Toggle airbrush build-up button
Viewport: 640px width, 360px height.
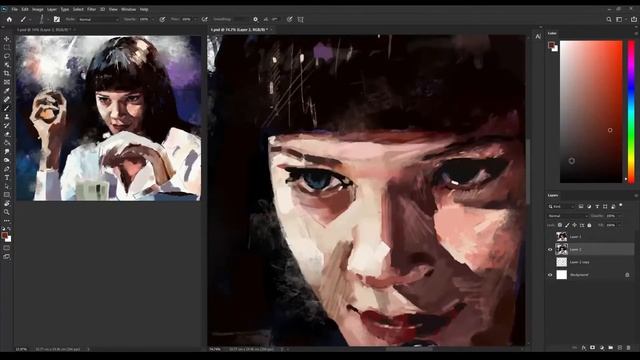[x=204, y=19]
